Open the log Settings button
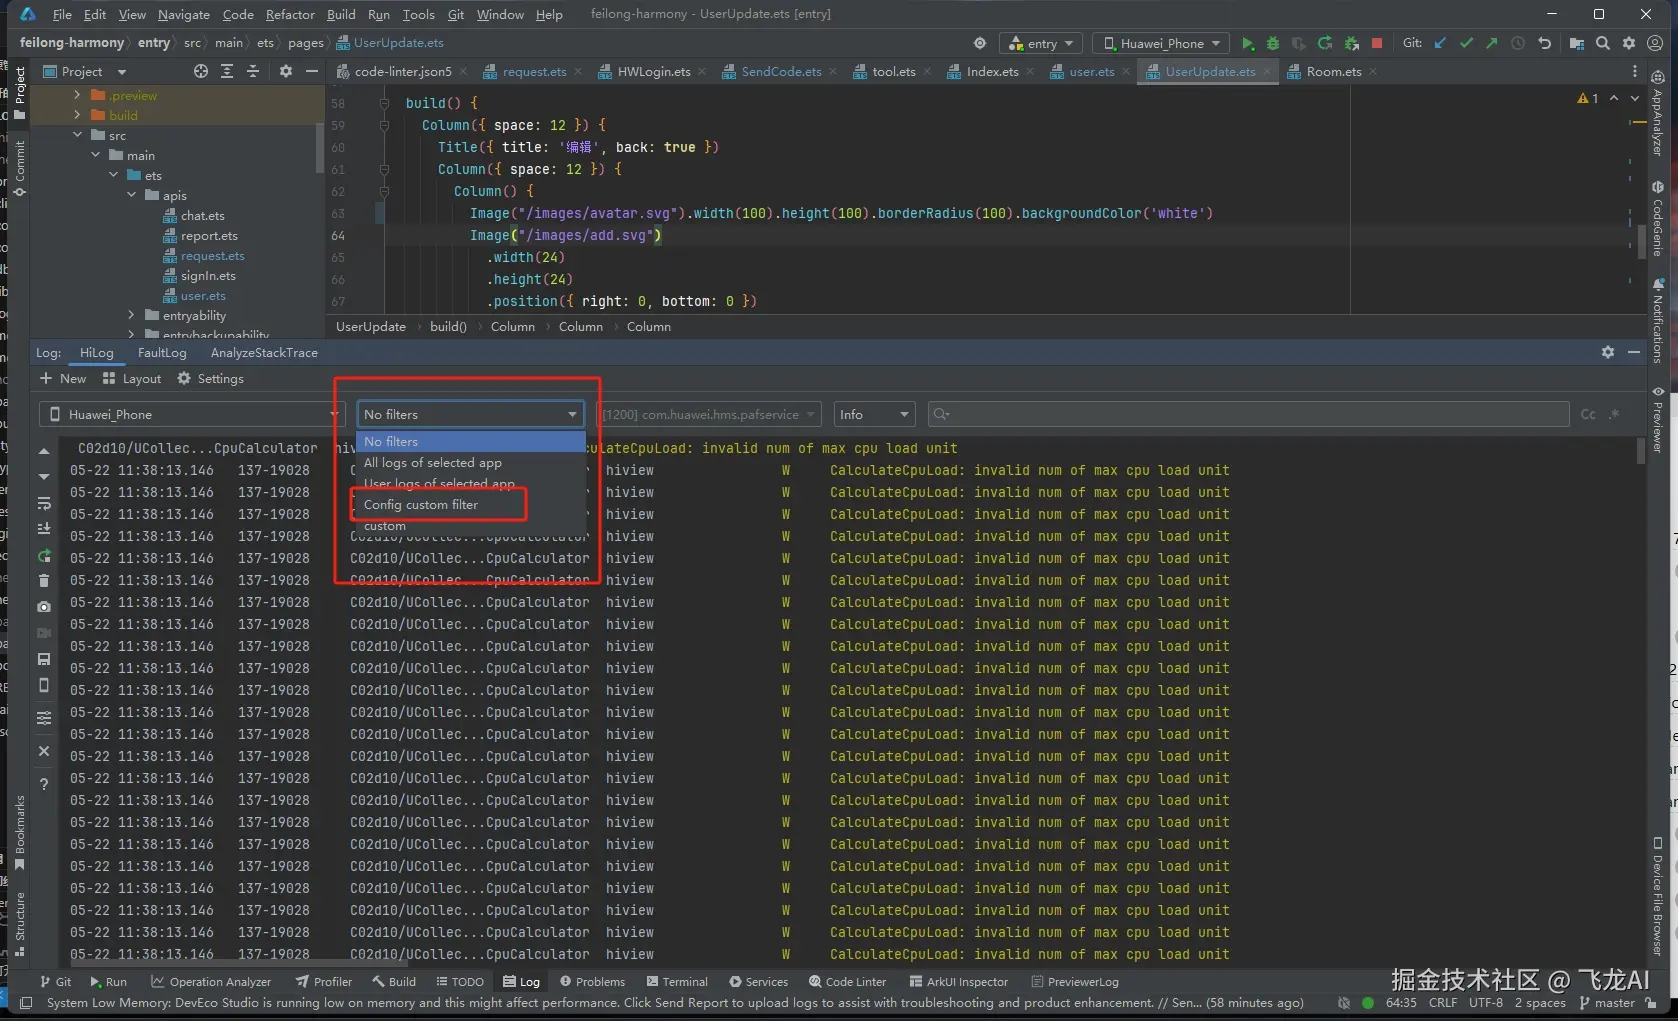Viewport: 1678px width, 1021px height. point(210,379)
